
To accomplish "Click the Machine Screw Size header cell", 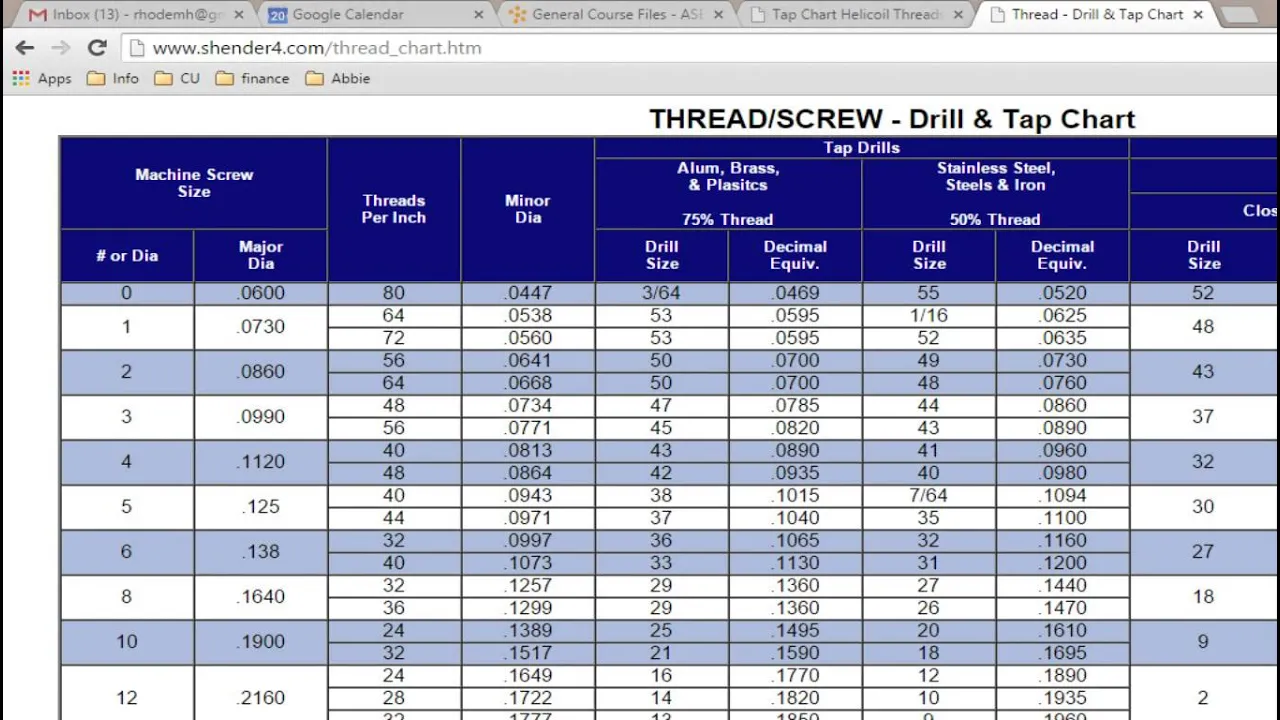I will [x=194, y=183].
